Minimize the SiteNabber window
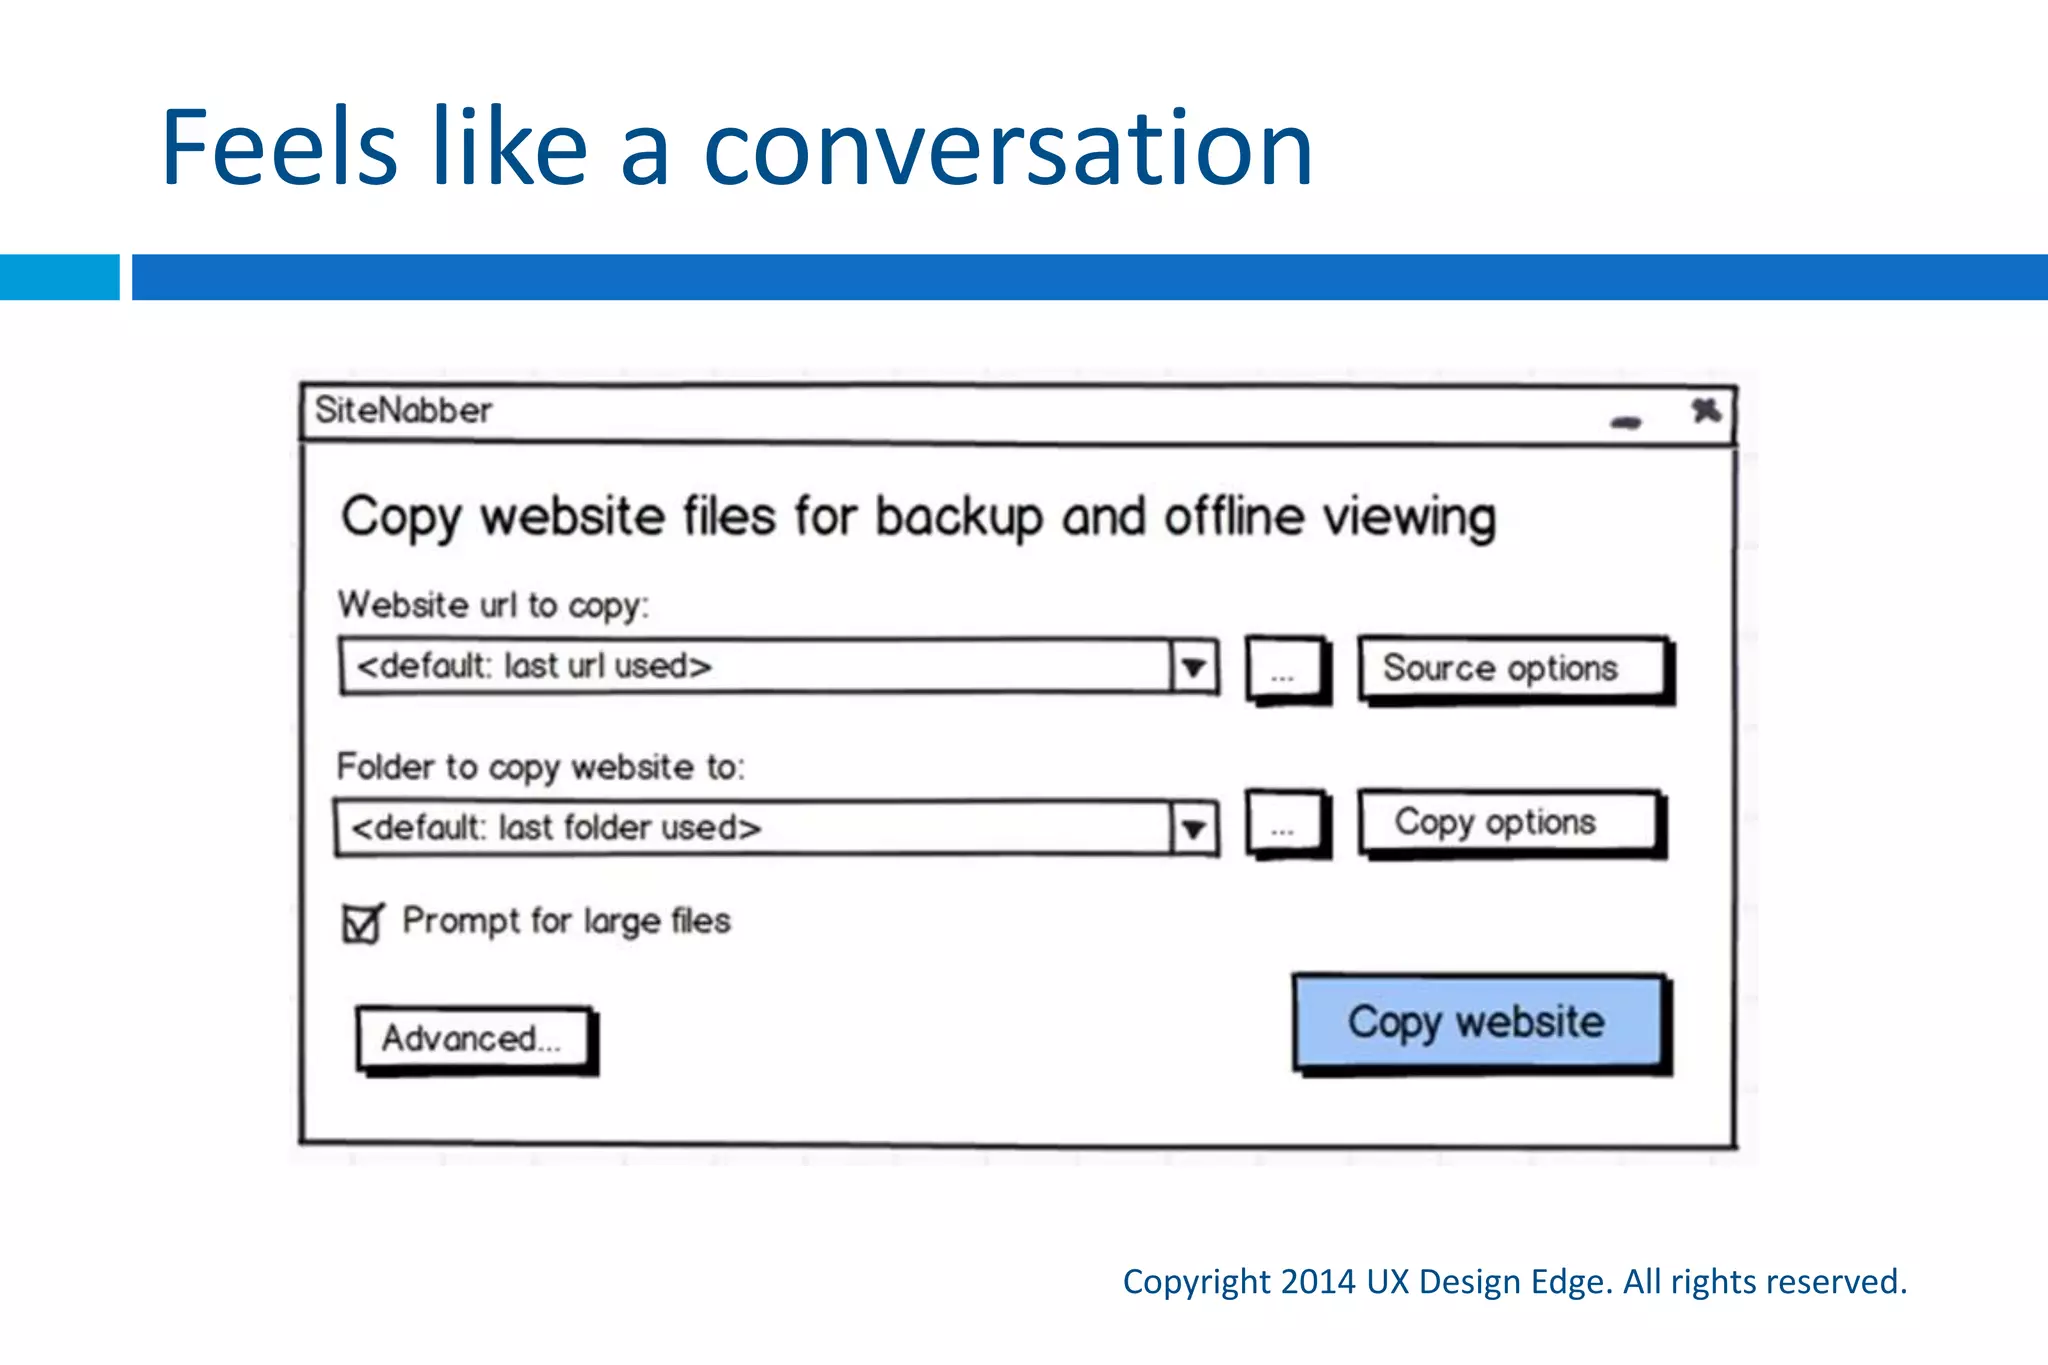The image size is (2048, 1365). coord(1626,423)
